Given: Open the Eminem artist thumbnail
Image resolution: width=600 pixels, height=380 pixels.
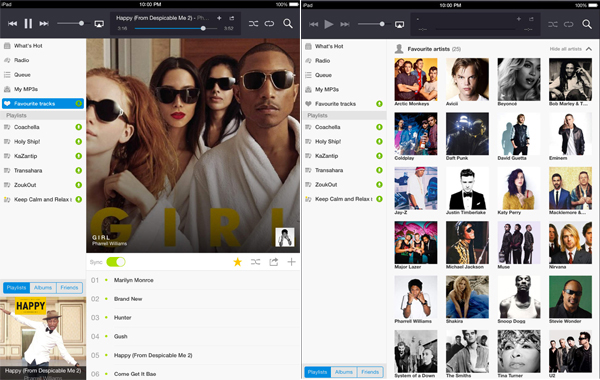Looking at the screenshot, I should click(570, 134).
